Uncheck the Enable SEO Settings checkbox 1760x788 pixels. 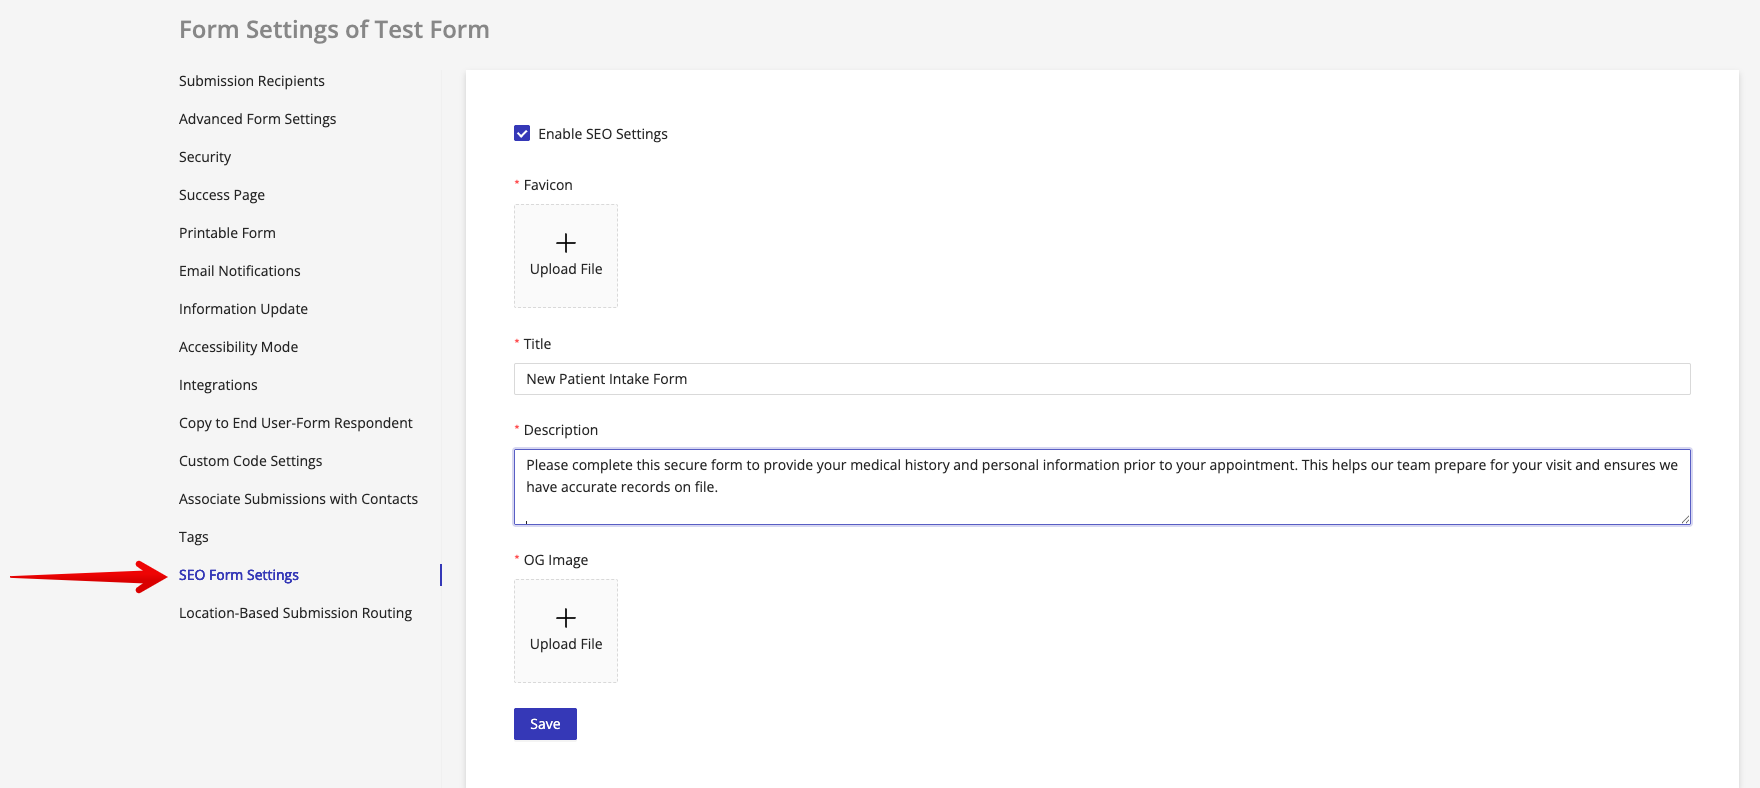pyautogui.click(x=522, y=133)
